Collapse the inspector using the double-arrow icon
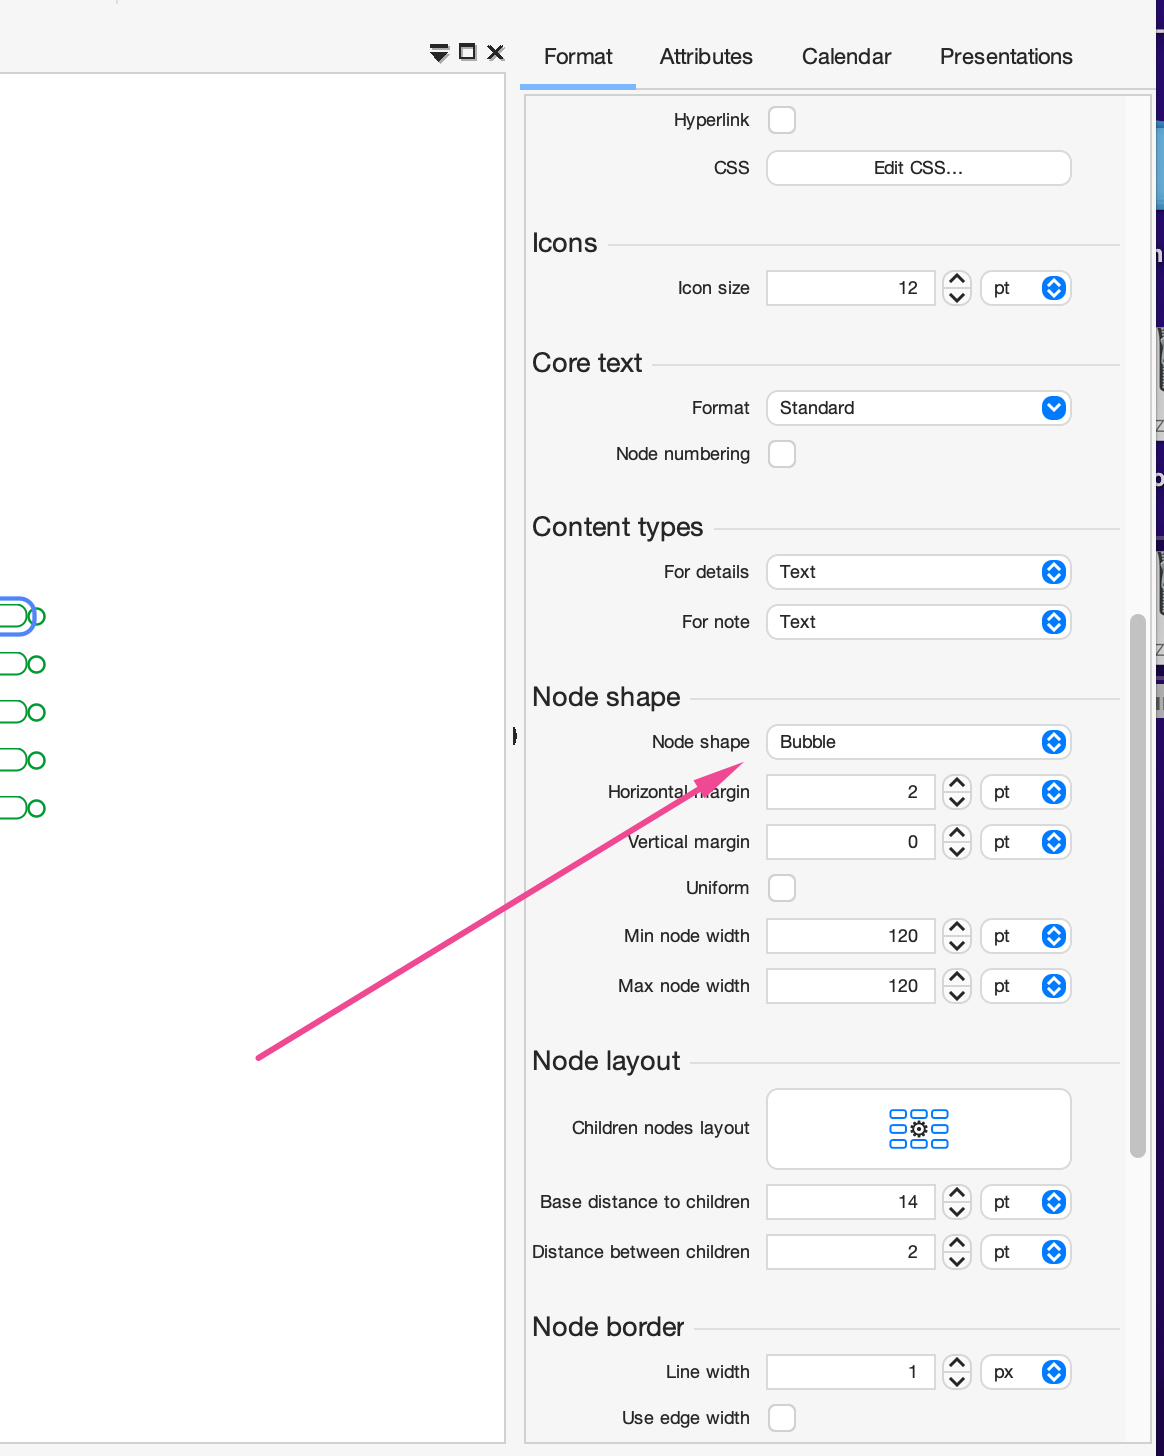 [438, 53]
